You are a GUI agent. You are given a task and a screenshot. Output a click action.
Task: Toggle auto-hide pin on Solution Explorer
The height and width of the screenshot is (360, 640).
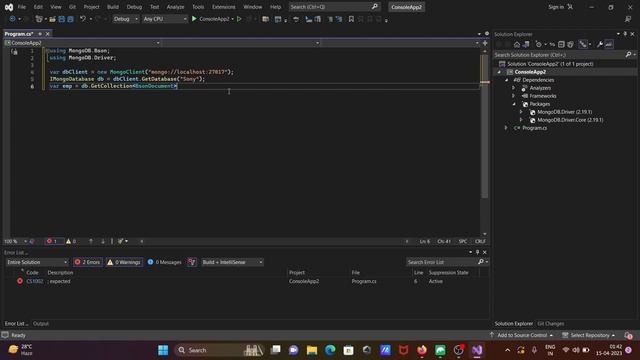625,34
